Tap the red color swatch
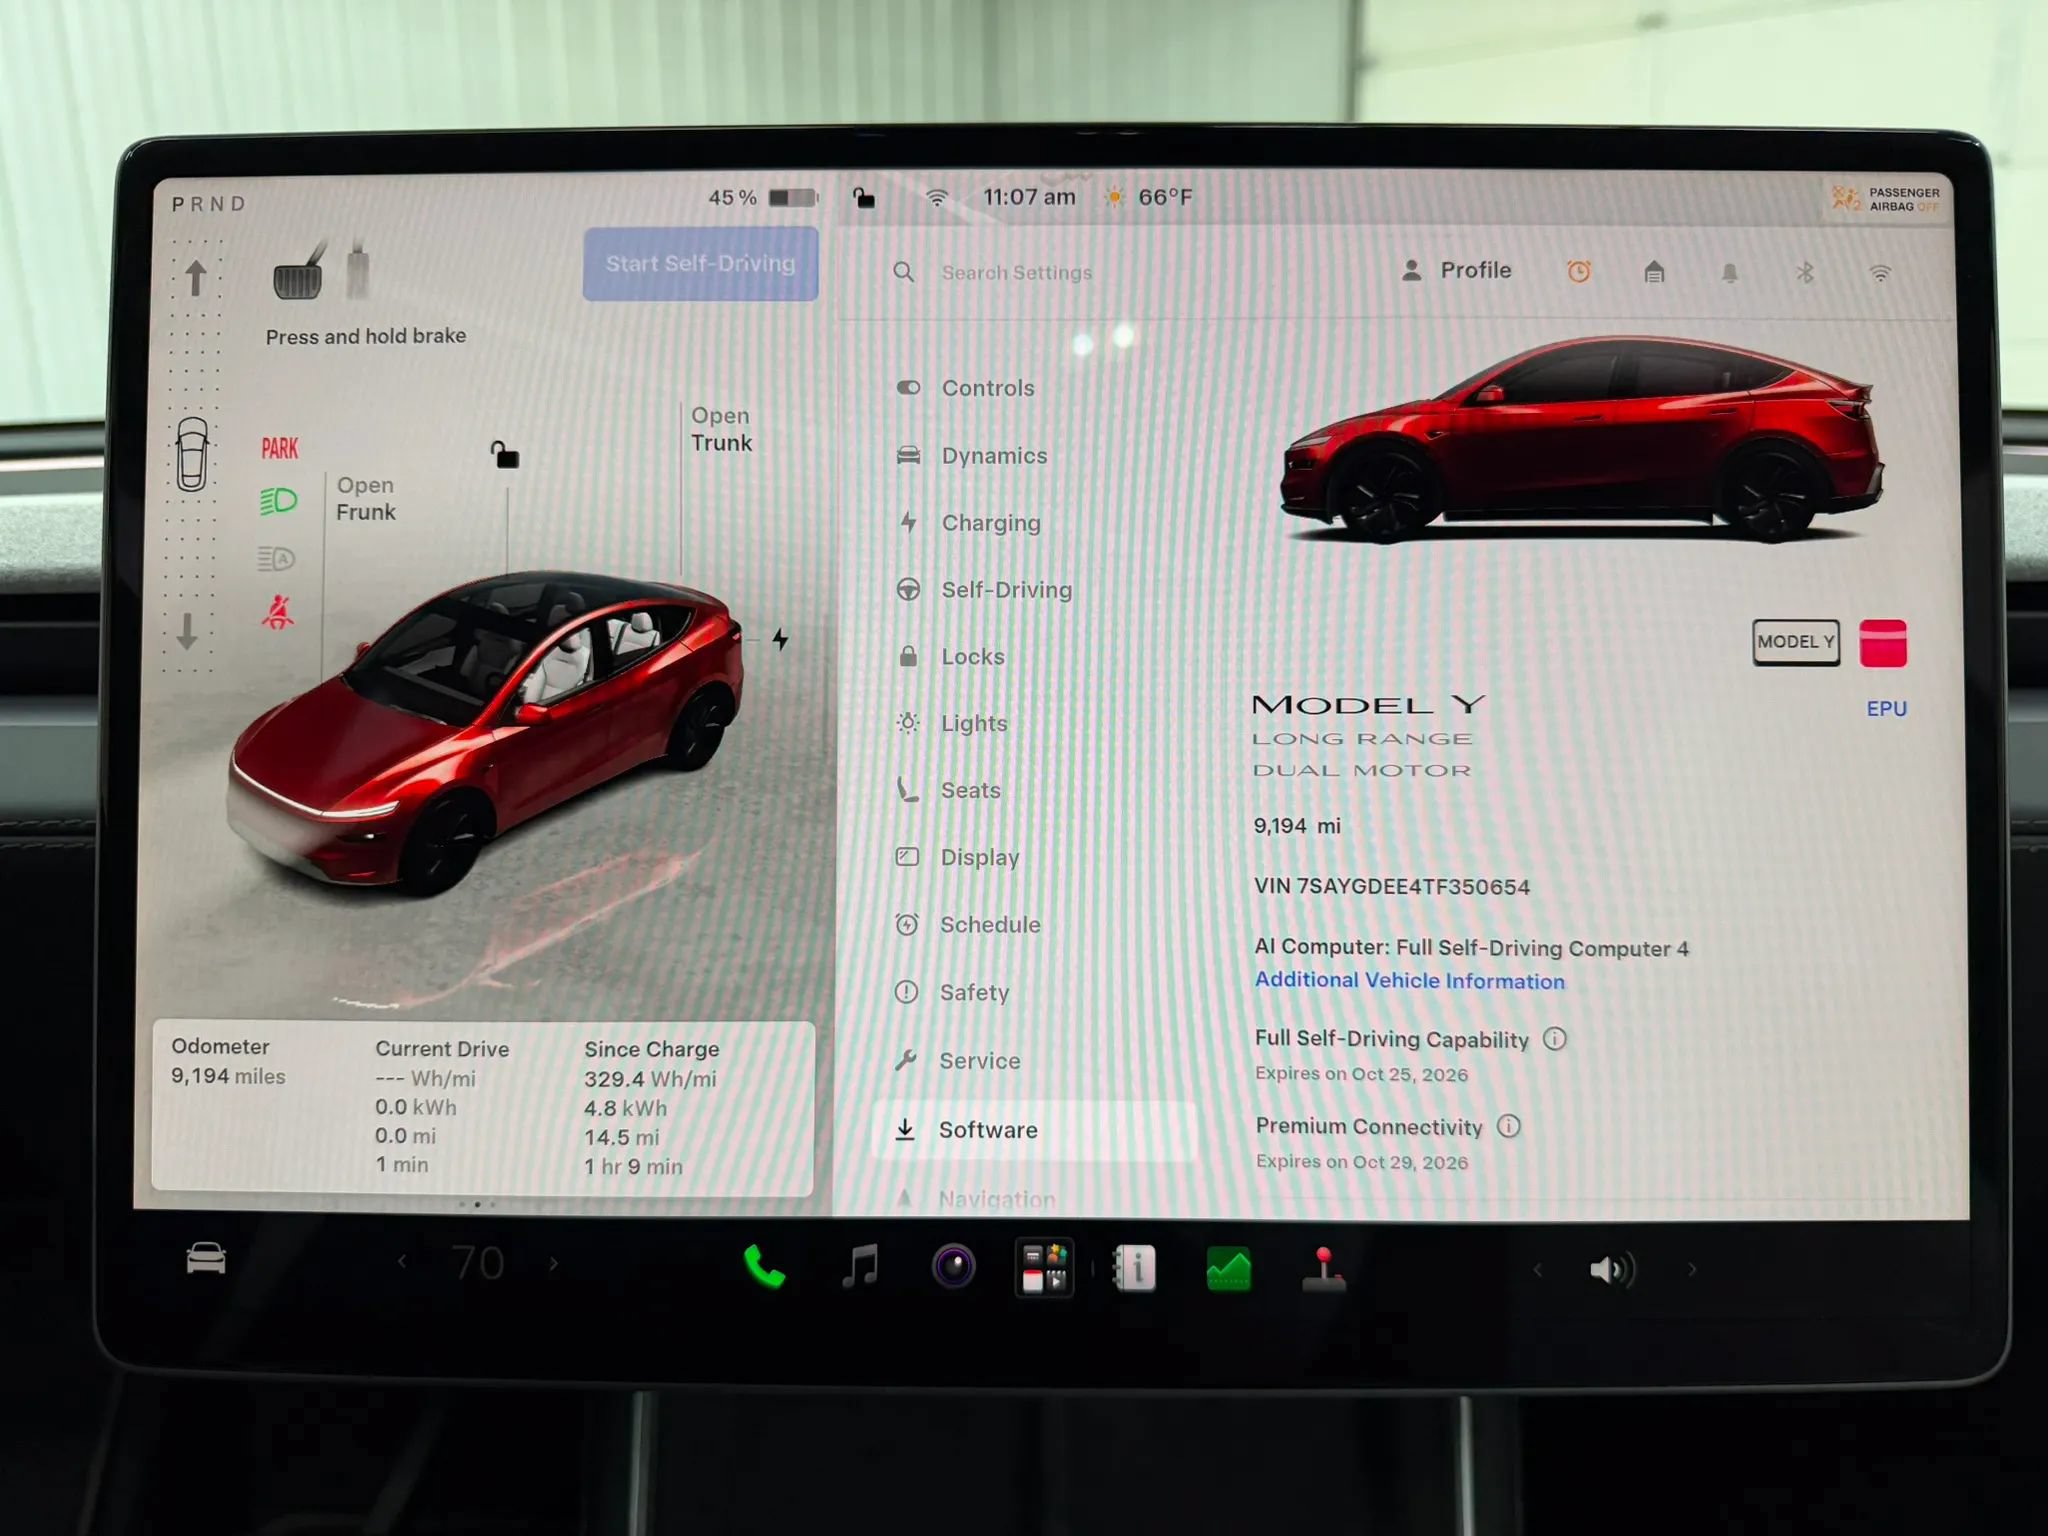This screenshot has width=2048, height=1536. pos(1883,643)
